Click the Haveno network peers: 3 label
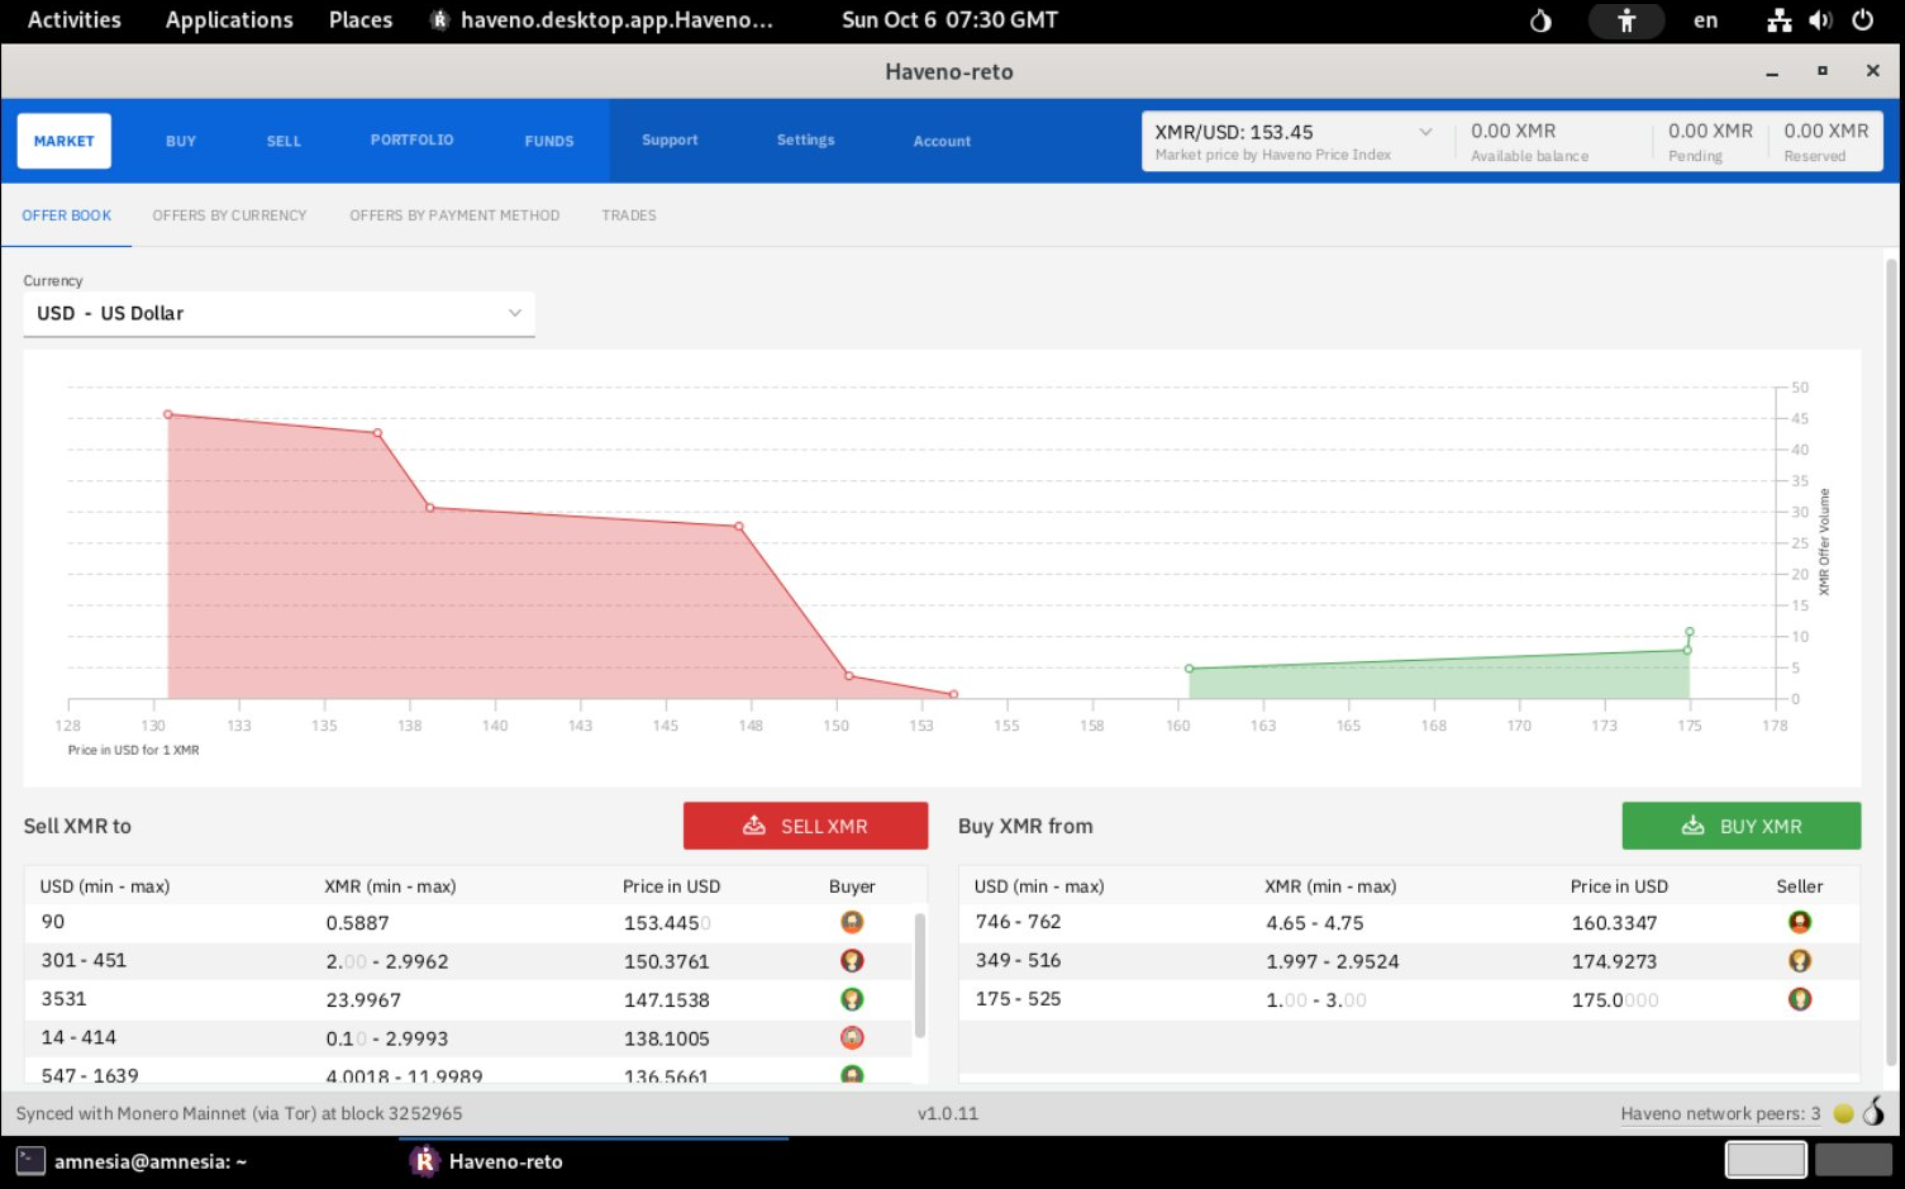 (1720, 1114)
